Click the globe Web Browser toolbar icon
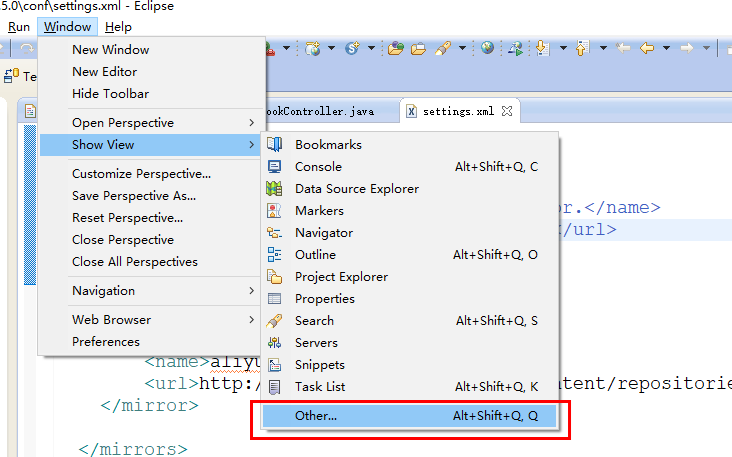The height and width of the screenshot is (457, 732). (x=487, y=48)
